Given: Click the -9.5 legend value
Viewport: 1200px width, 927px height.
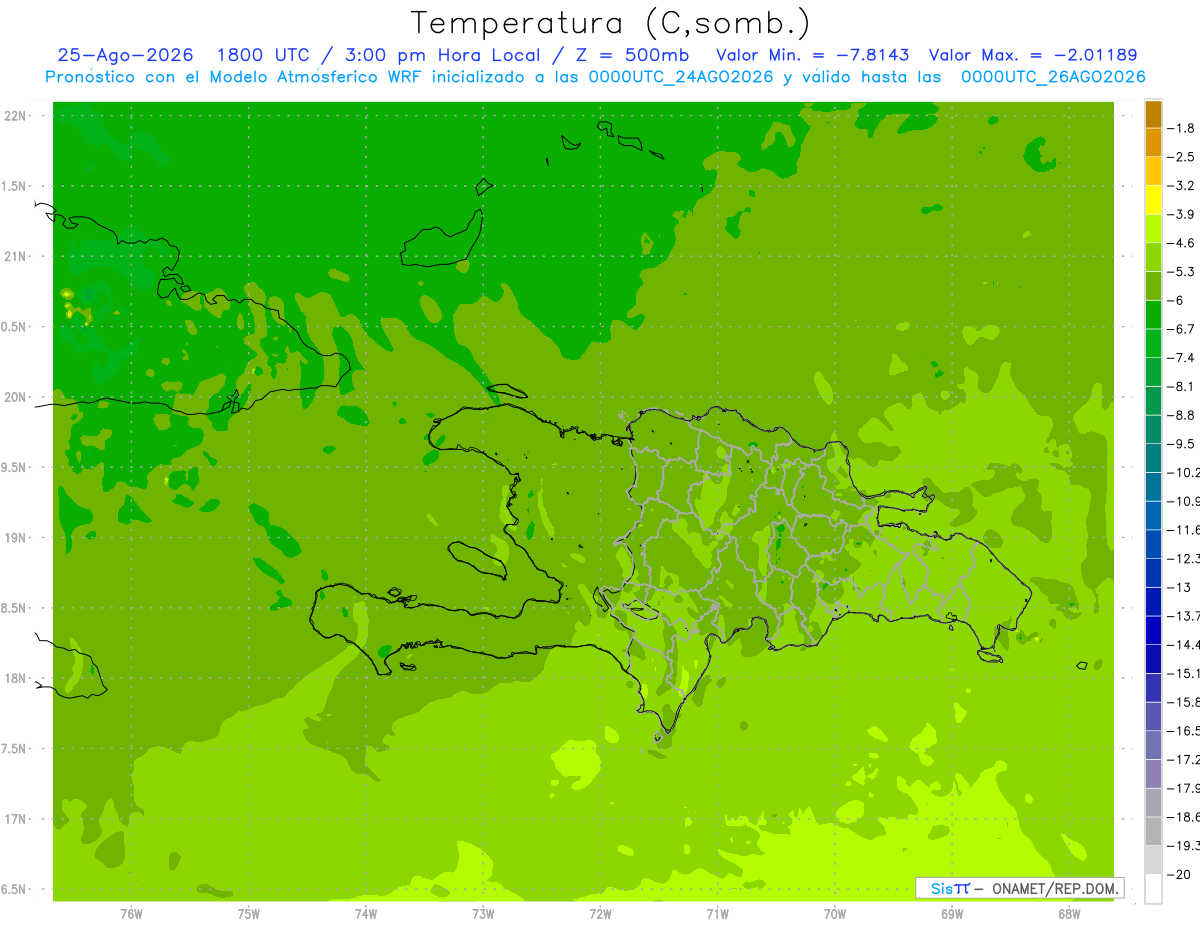Looking at the screenshot, I should coord(1182,444).
